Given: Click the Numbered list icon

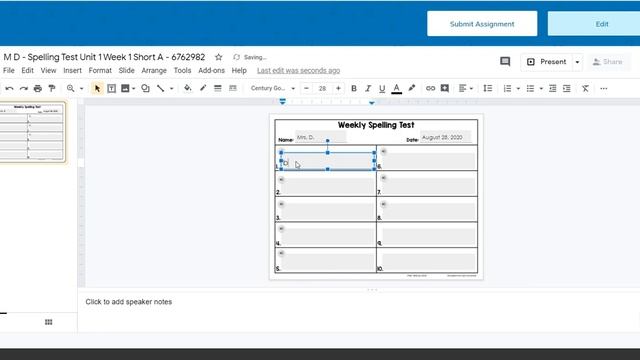Looking at the screenshot, I should click(507, 89).
